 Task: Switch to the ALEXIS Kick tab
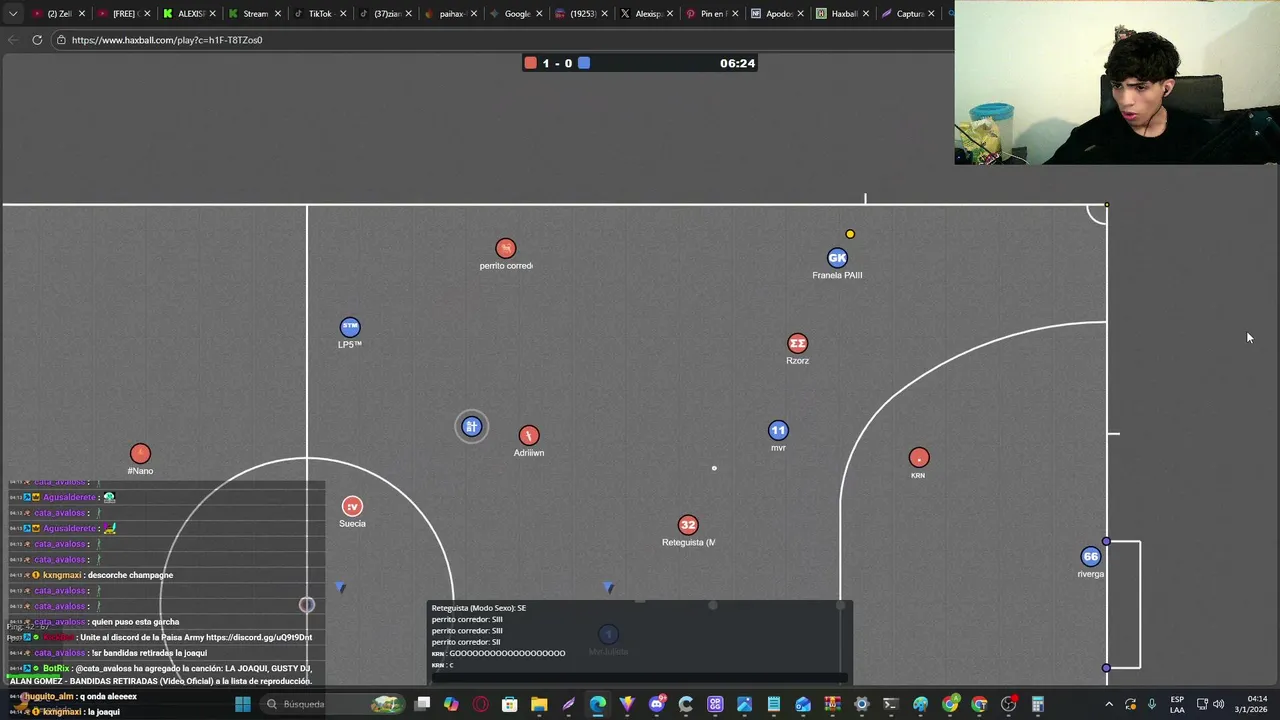click(x=188, y=14)
